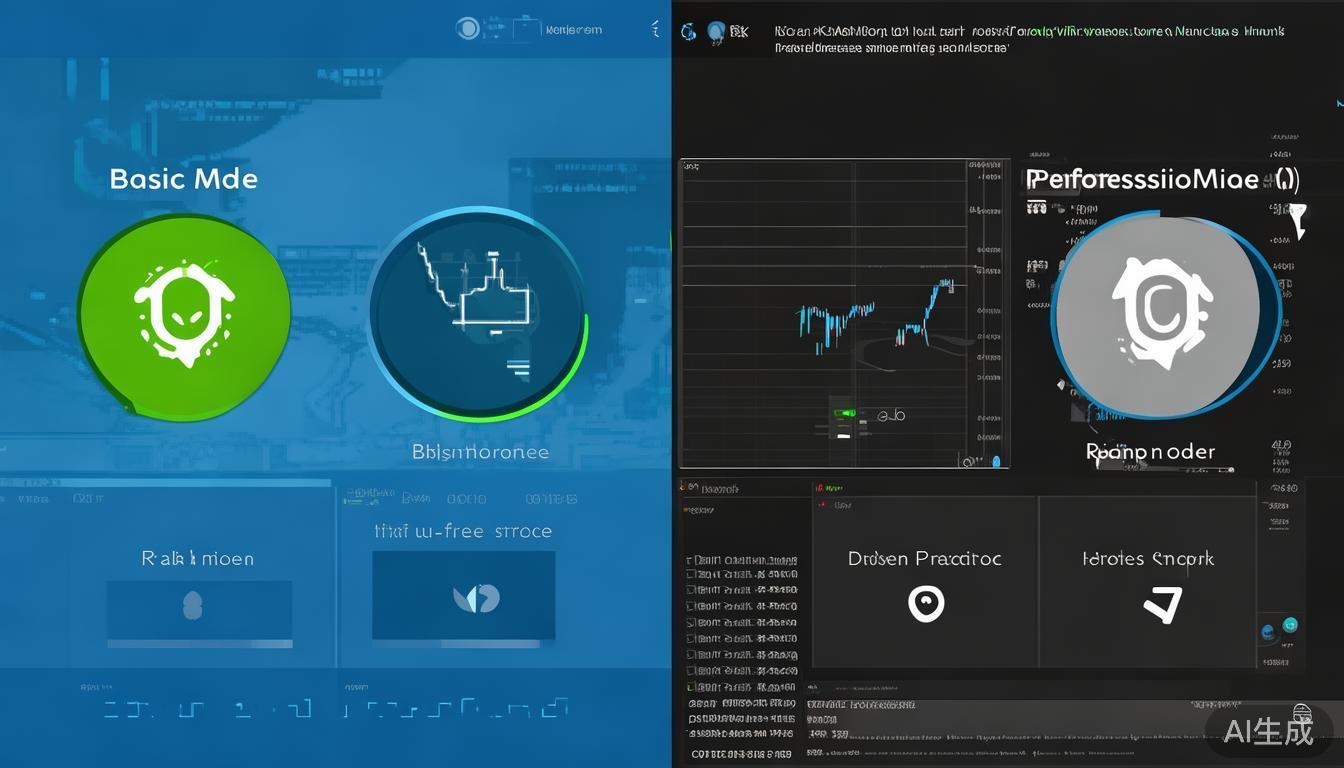Screen dimensions: 1344x768
Task: Click the green Basic Mode circle icon
Action: pyautogui.click(x=184, y=316)
